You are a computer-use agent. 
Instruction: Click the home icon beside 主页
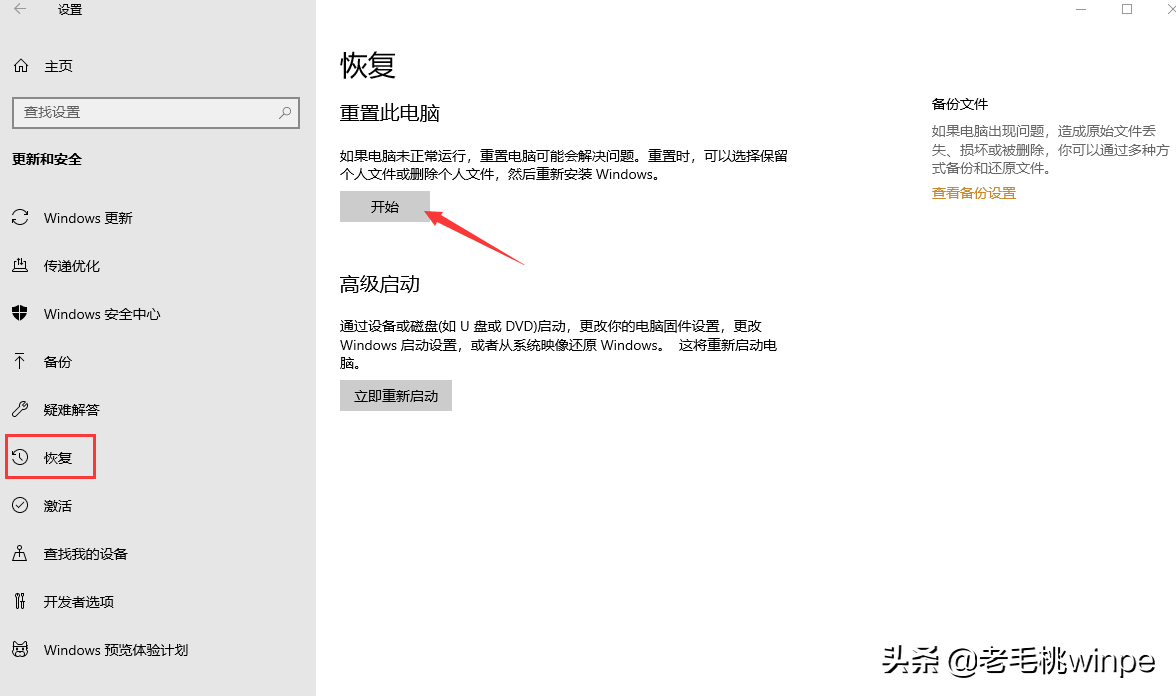pos(21,66)
